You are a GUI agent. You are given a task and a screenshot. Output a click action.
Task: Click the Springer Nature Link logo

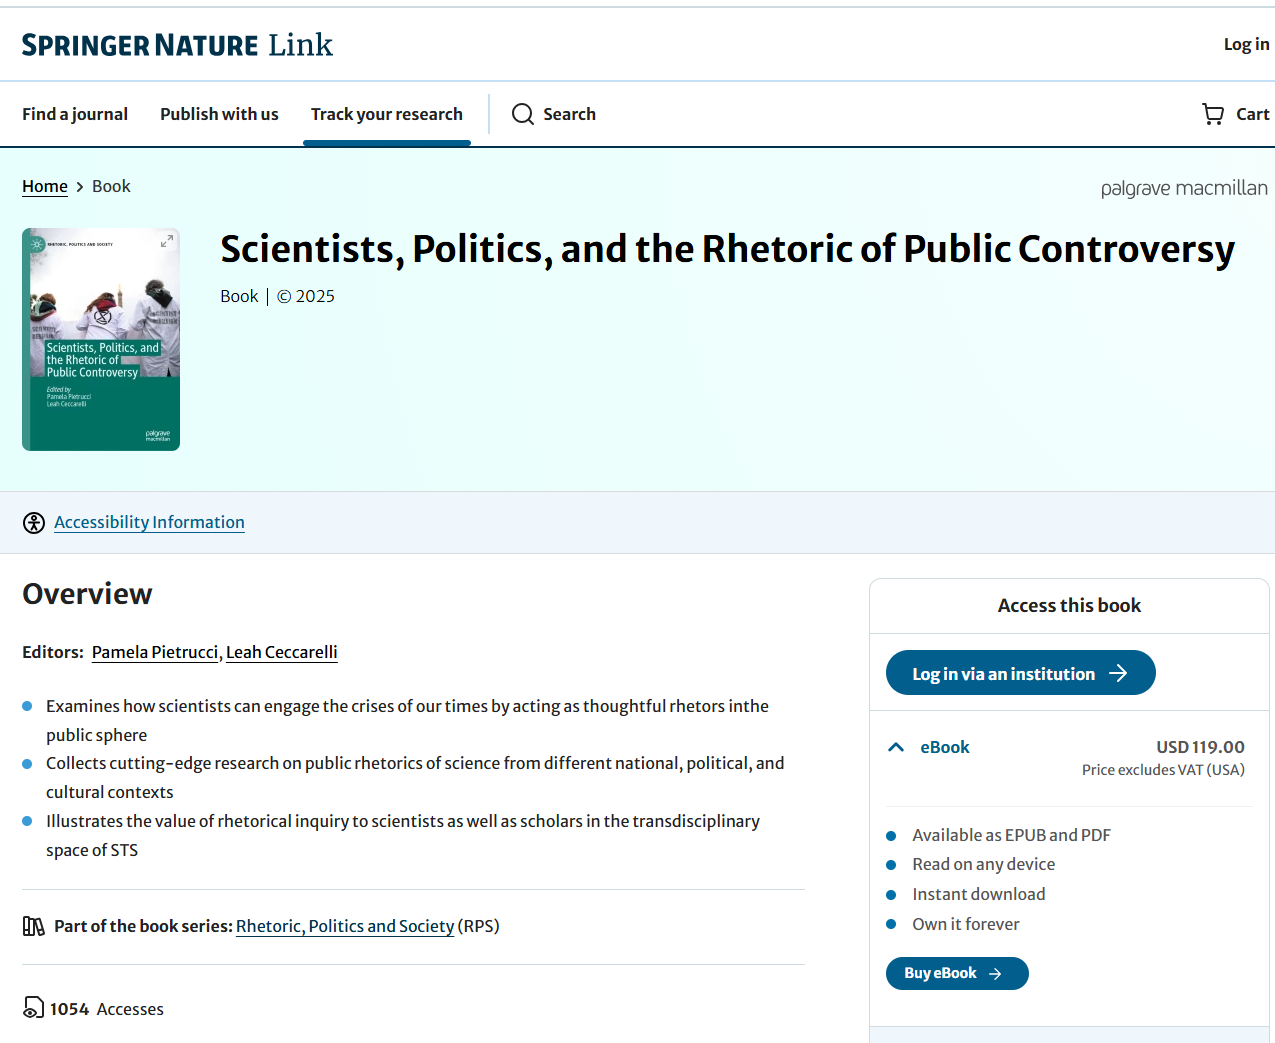tap(176, 44)
